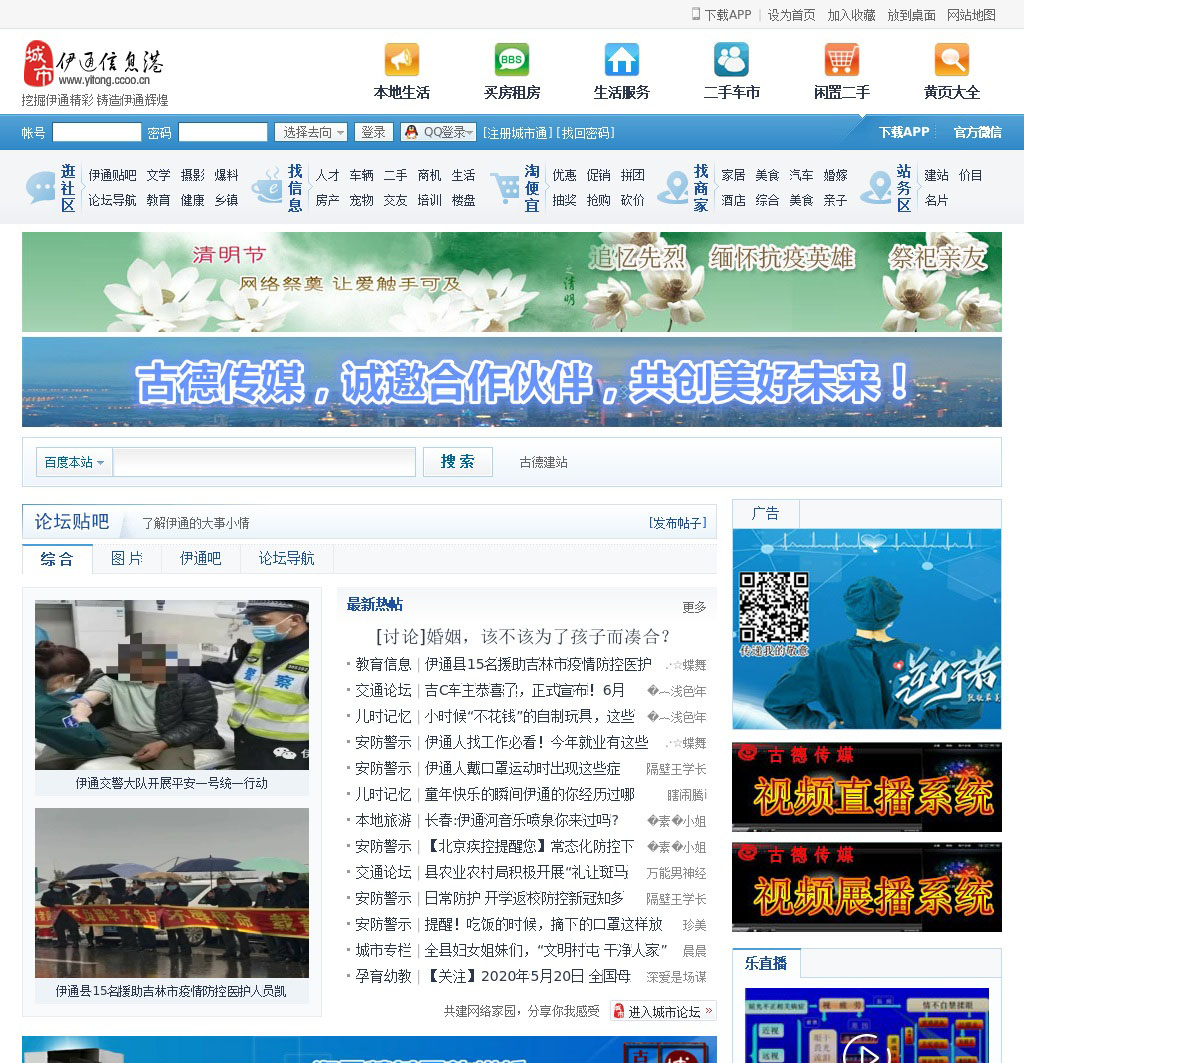This screenshot has height=1063, width=1200.
Task: Click the 抽奖 link under 淘便宜
Action: tap(564, 200)
